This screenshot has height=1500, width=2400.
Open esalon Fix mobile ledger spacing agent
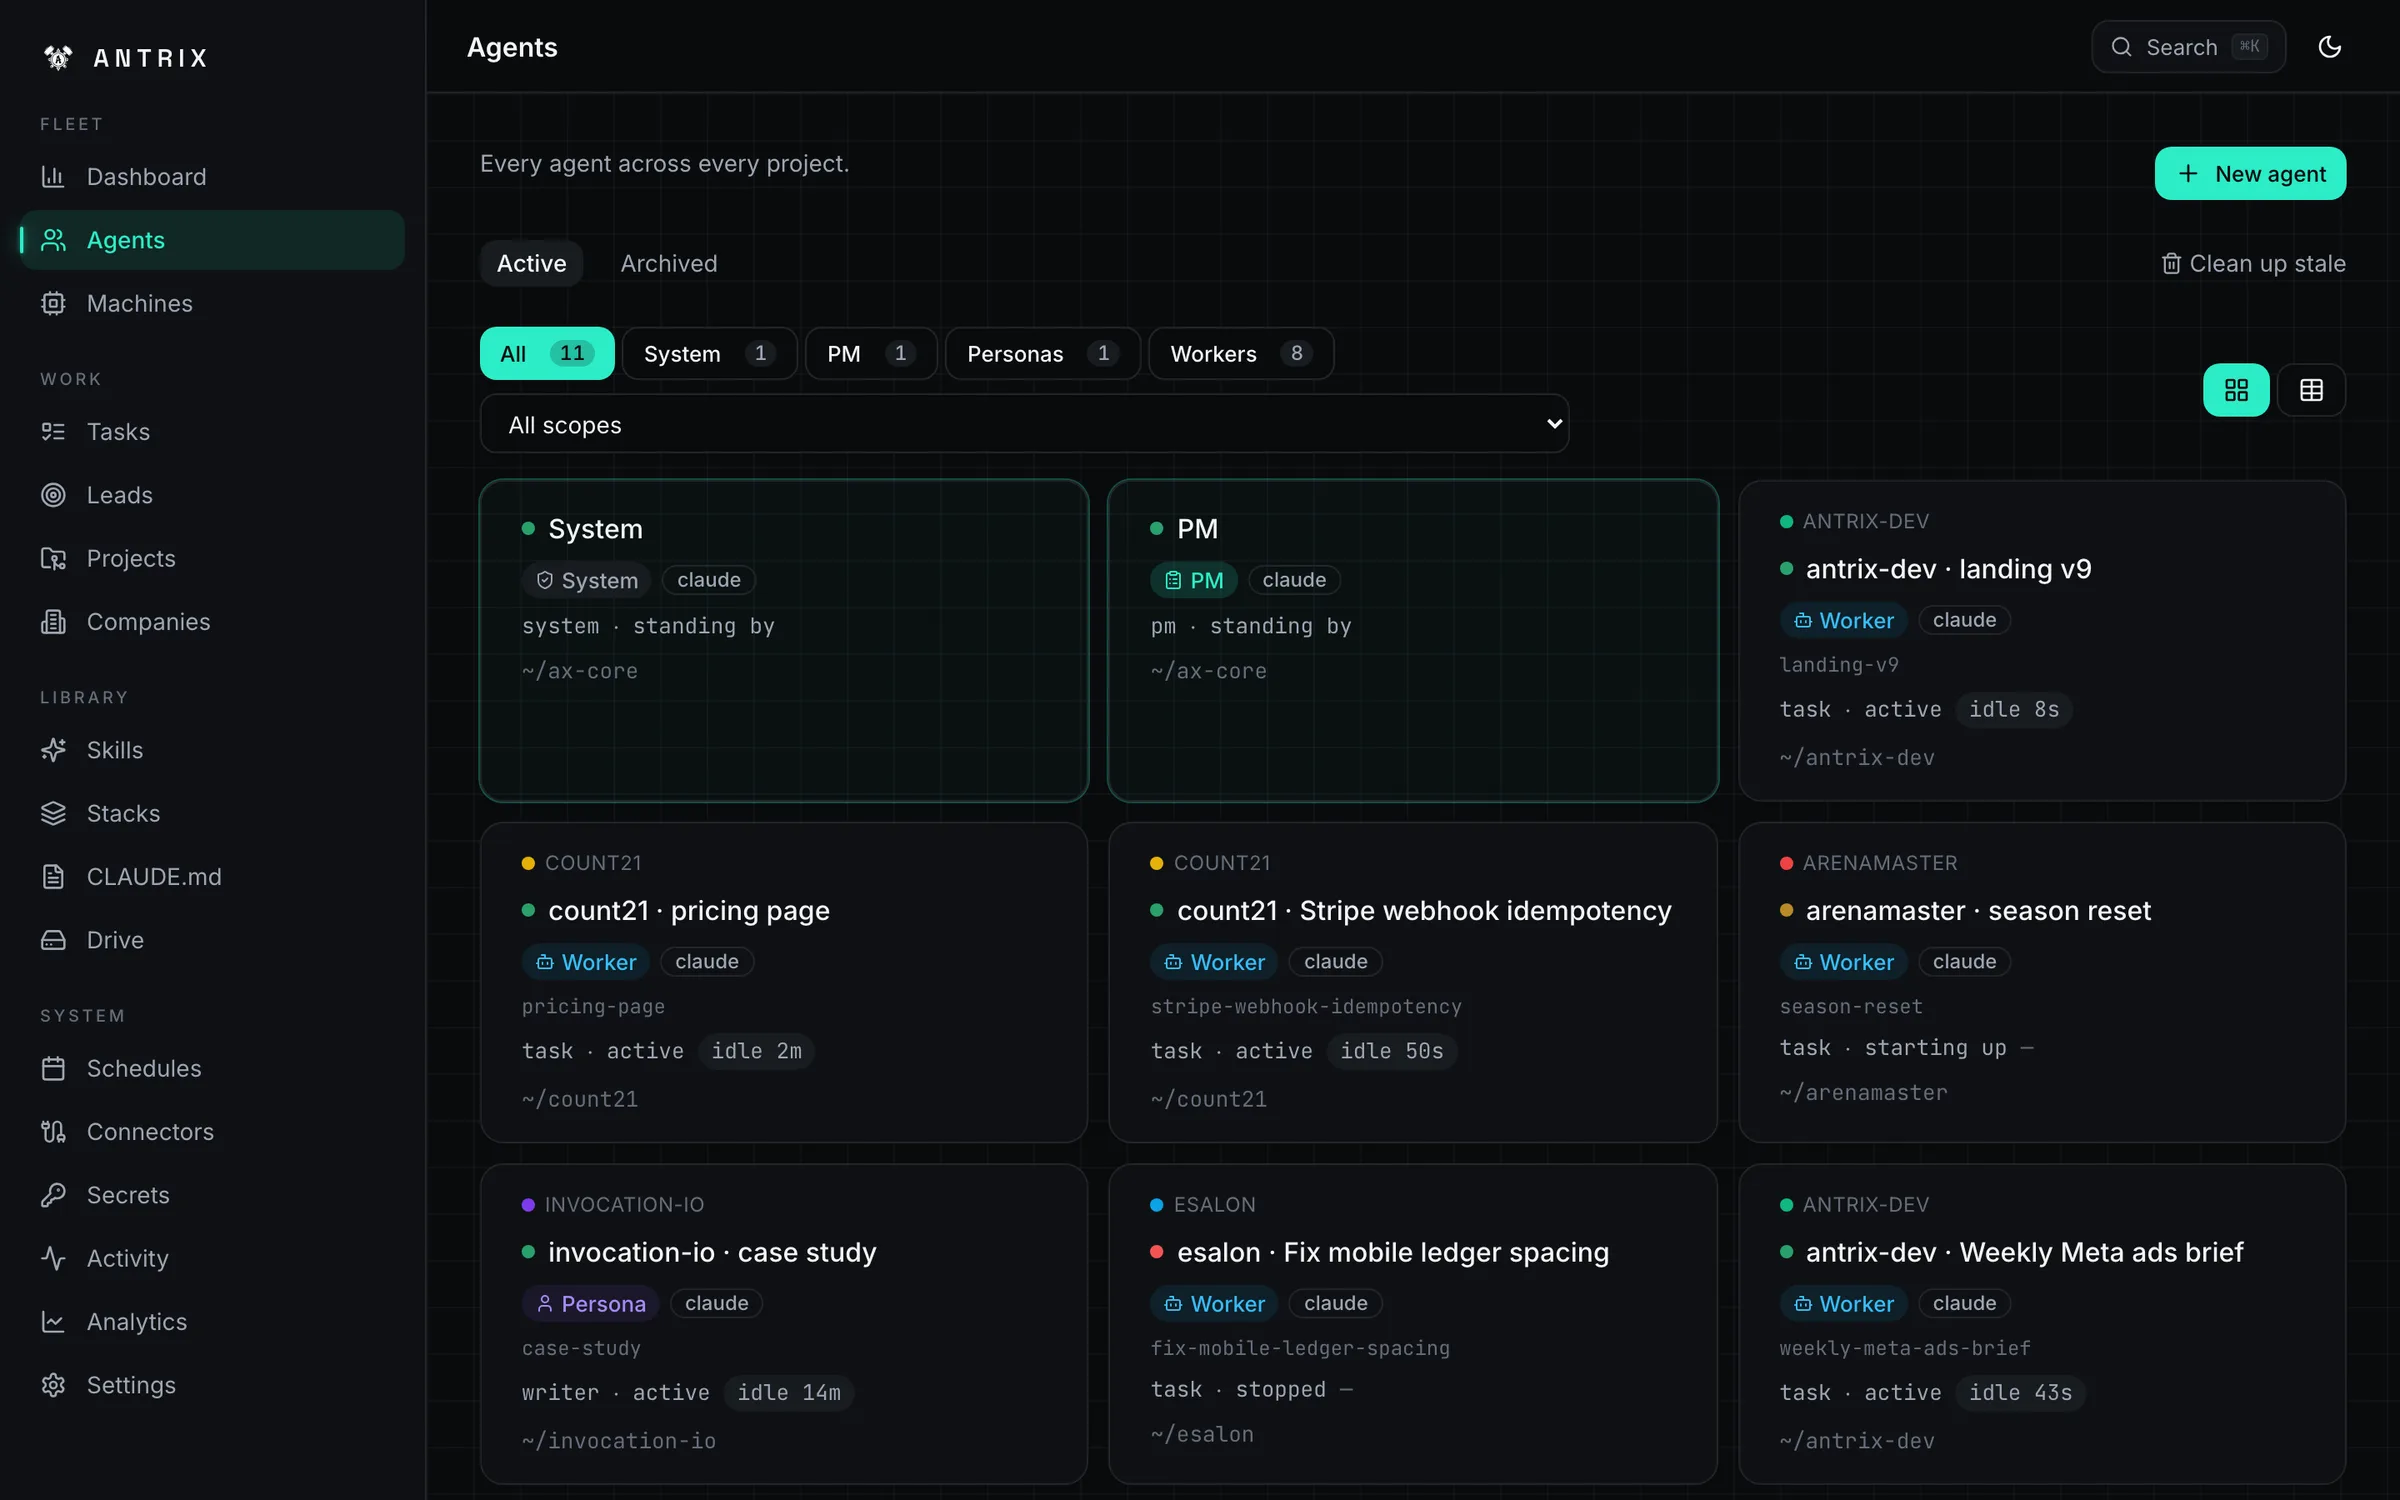click(1413, 1324)
